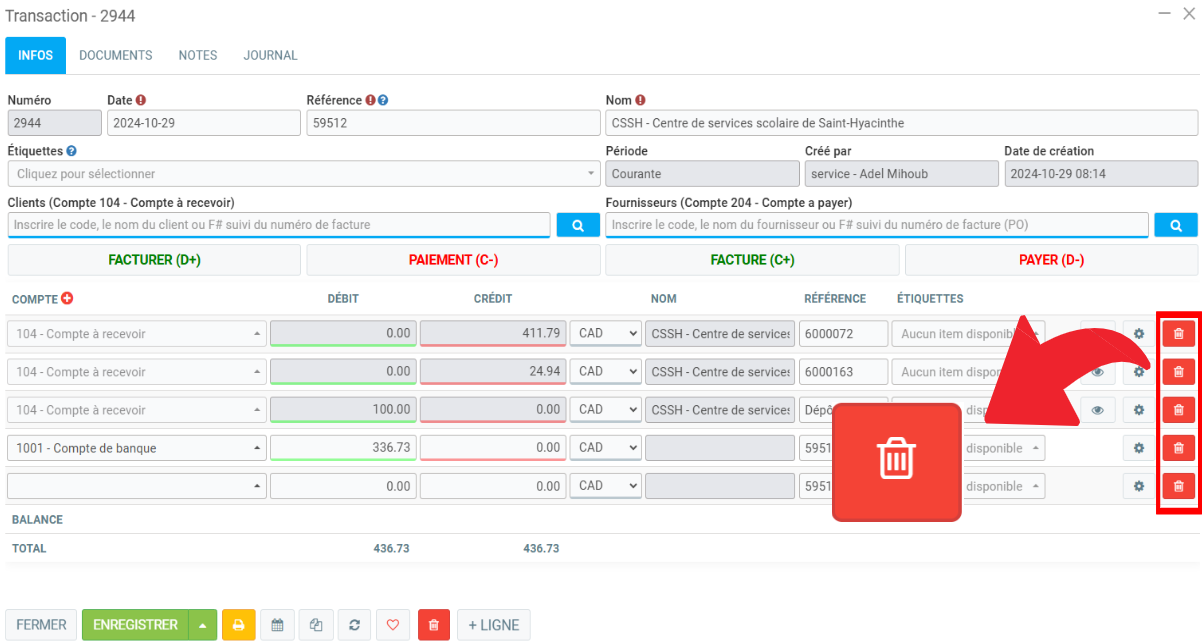
Task: Open gear settings for 1001 bank line
Action: (x=1138, y=448)
